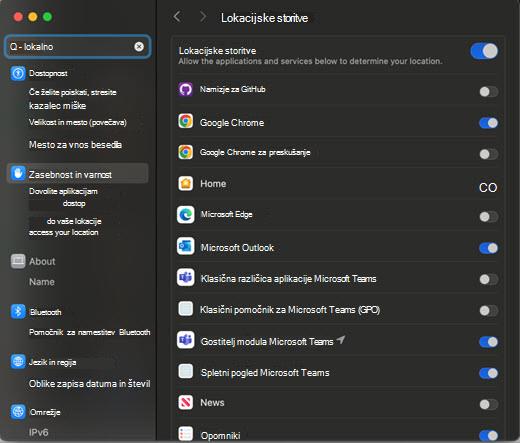Viewport: 520px width, 443px height.
Task: Click the Microsoft Edge icon
Action: coord(185,214)
